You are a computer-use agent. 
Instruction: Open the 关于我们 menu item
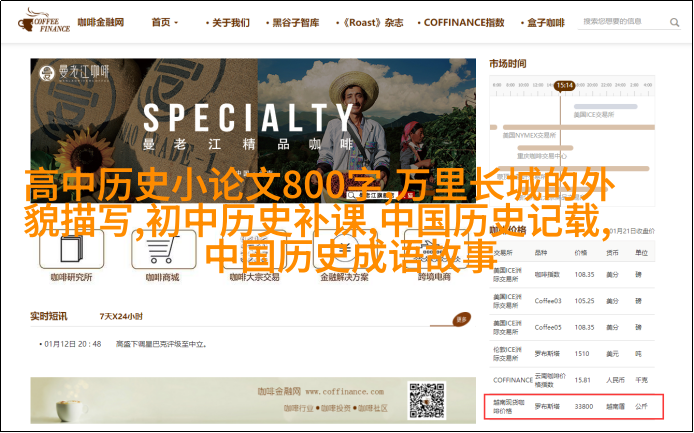(x=231, y=22)
